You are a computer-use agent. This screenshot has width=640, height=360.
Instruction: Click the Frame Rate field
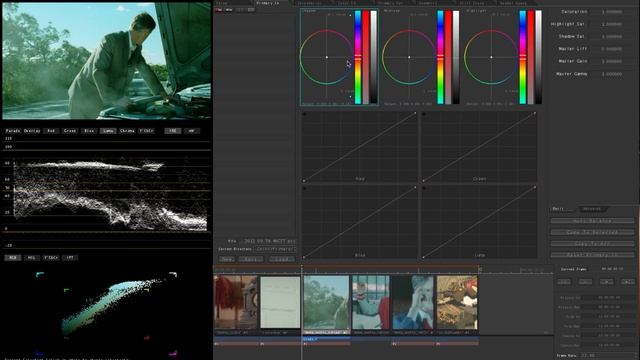click(606, 356)
